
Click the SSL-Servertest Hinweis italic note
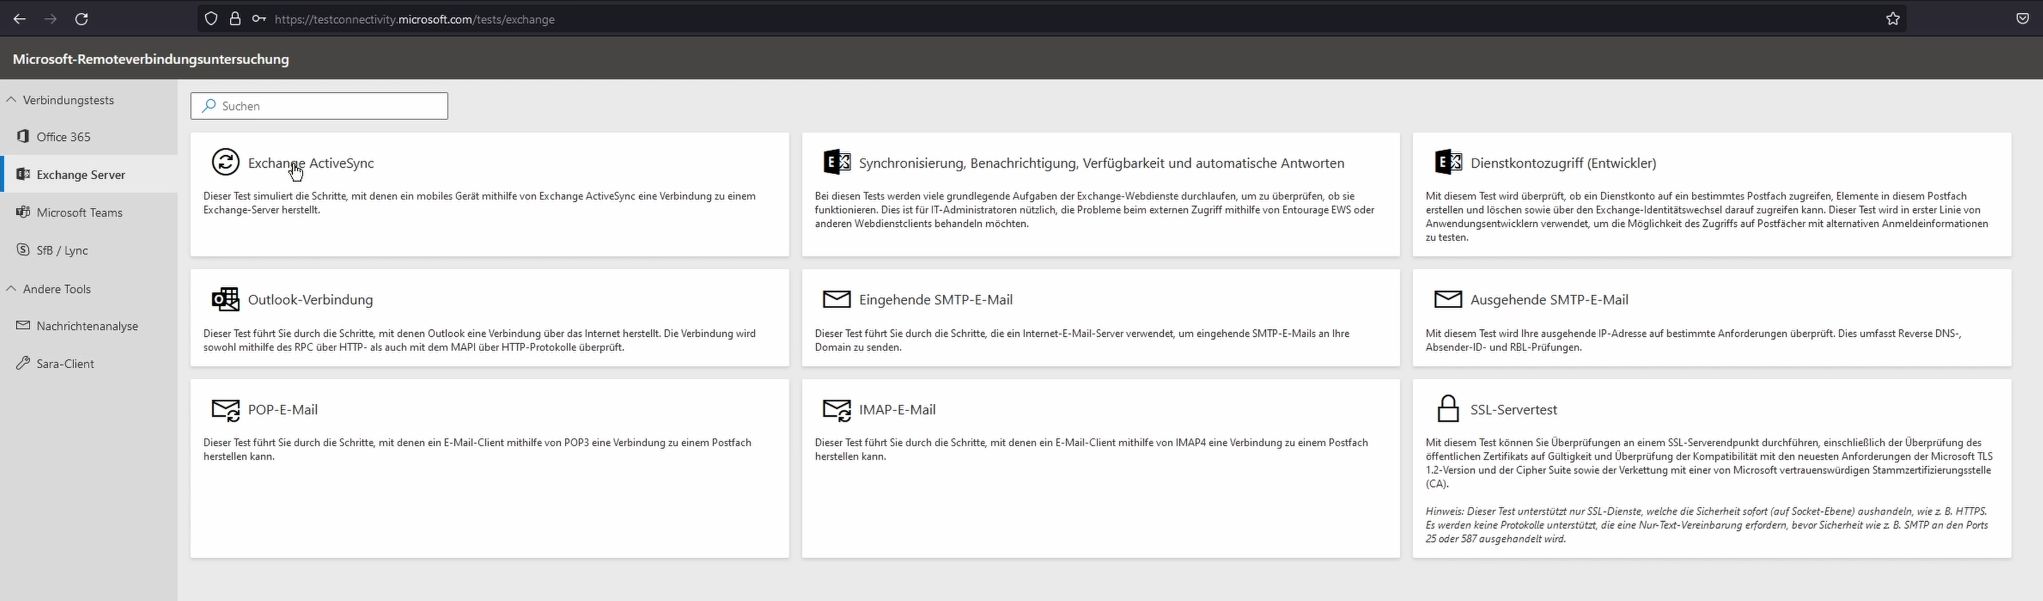(1707, 524)
